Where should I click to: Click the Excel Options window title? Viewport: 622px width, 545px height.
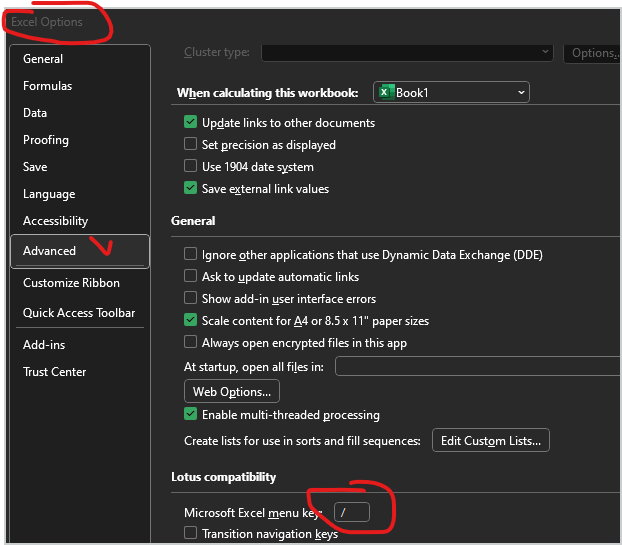click(47, 22)
